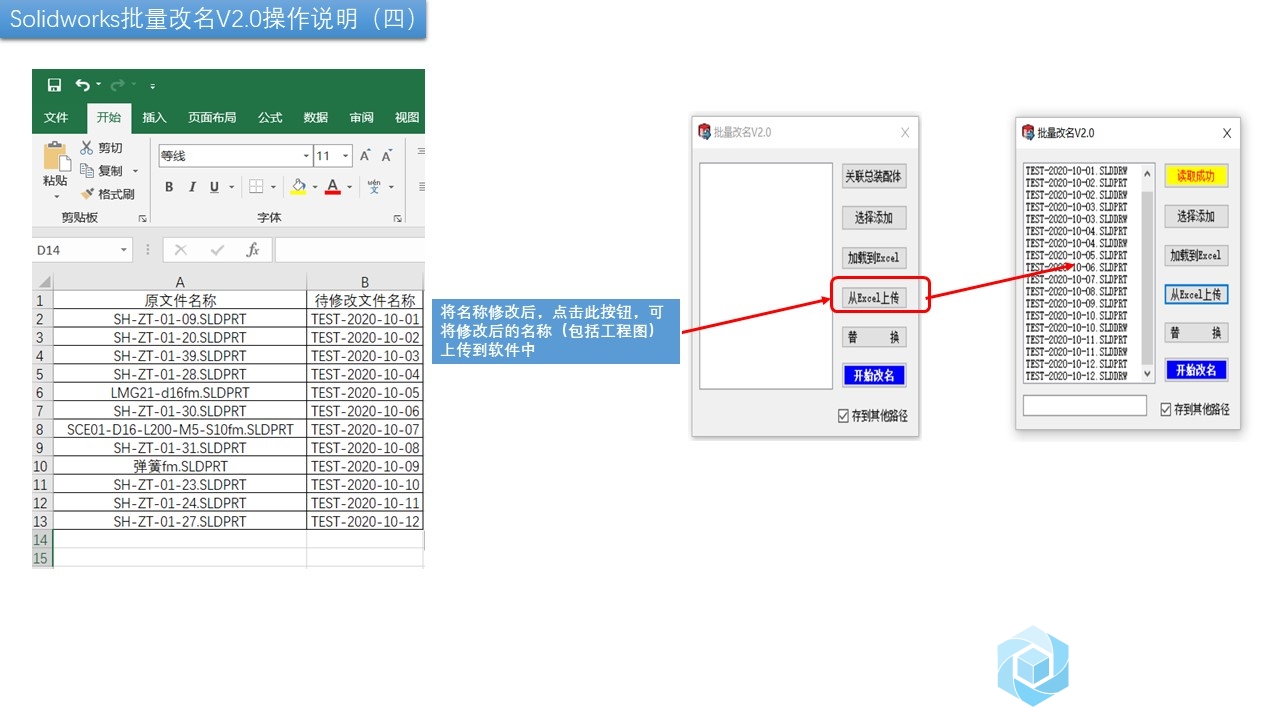The image size is (1280, 720).
Task: Click 加载到Excel in the empty-list dialog
Action: click(874, 257)
